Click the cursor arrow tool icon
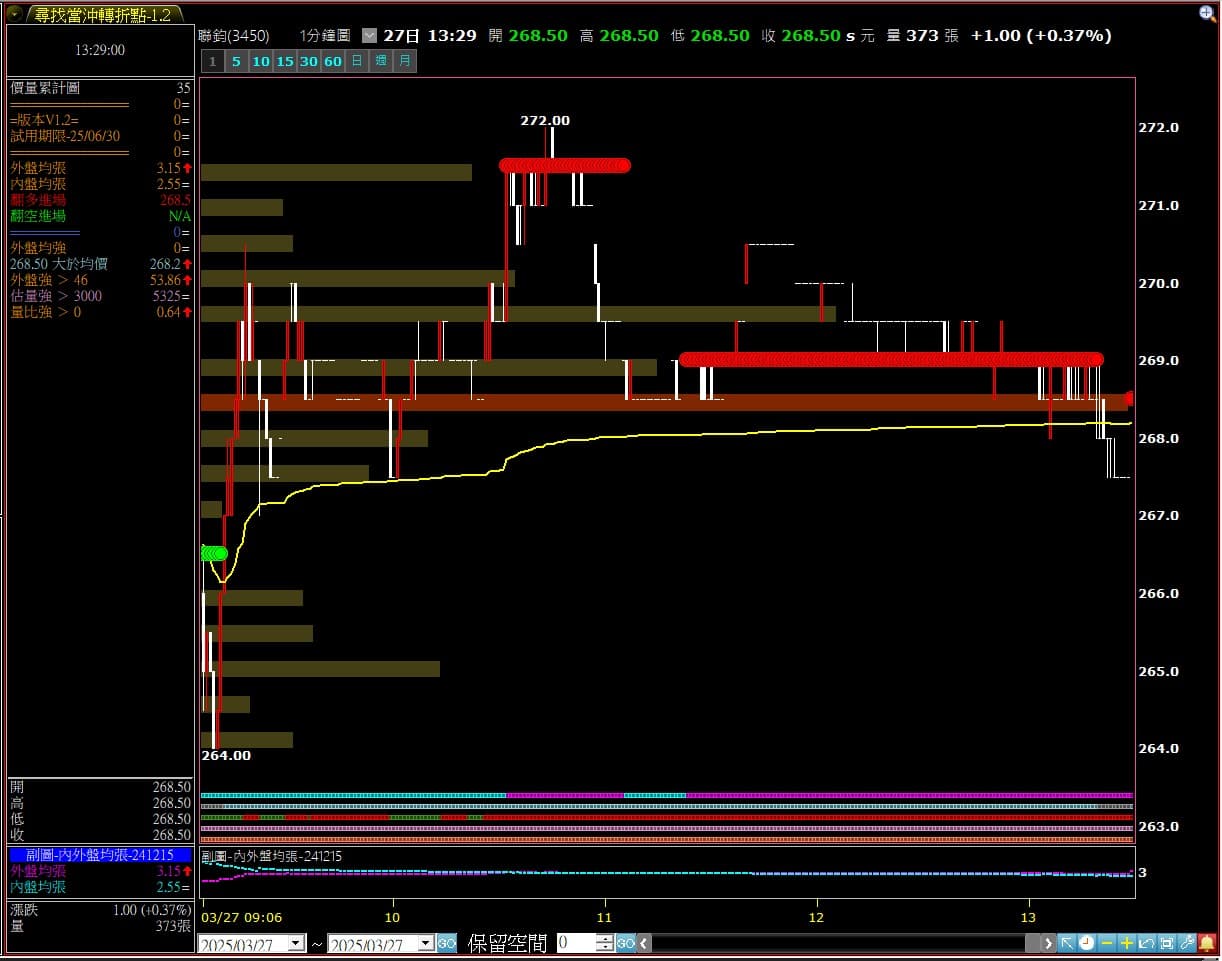The height and width of the screenshot is (961, 1222). [1067, 943]
